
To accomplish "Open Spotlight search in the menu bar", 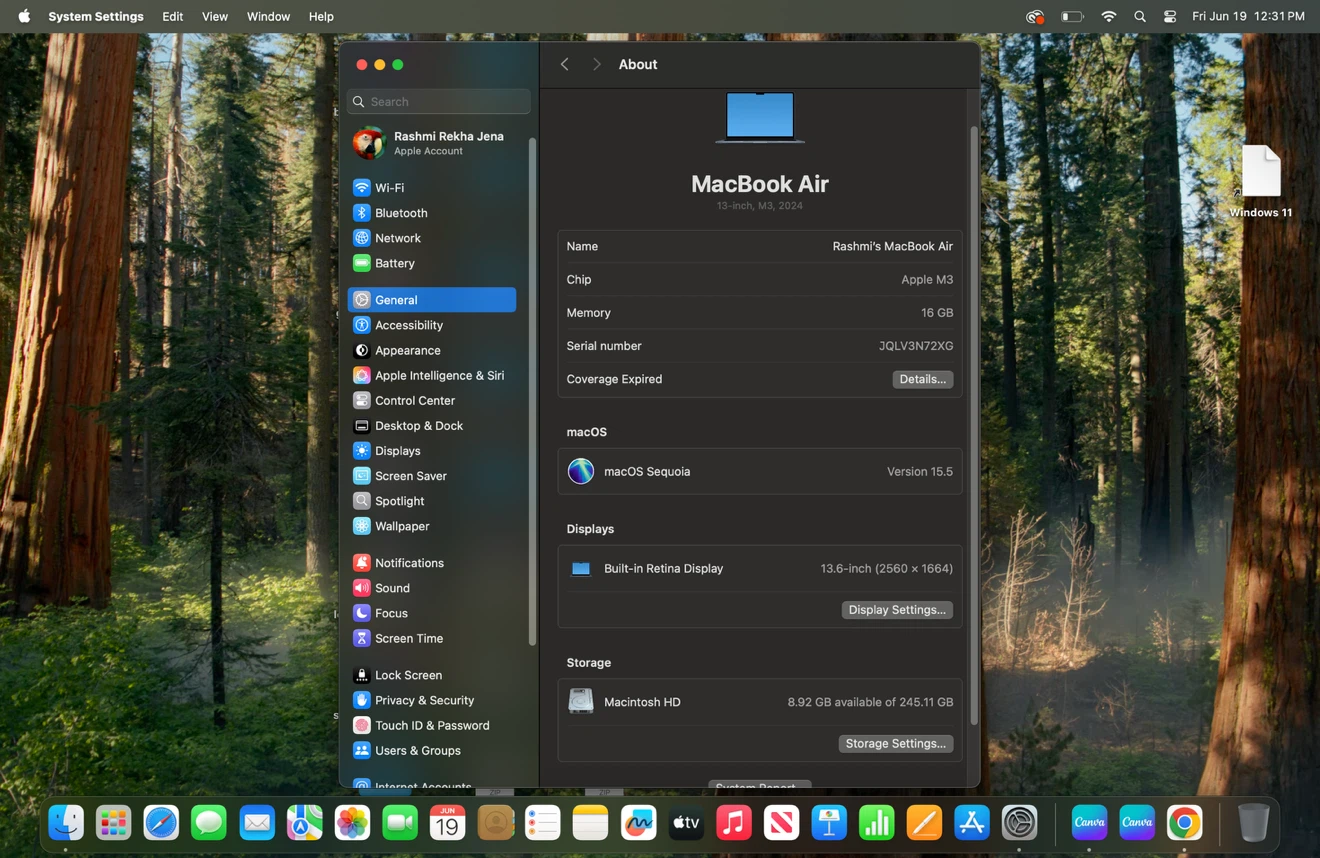I will pos(1140,16).
